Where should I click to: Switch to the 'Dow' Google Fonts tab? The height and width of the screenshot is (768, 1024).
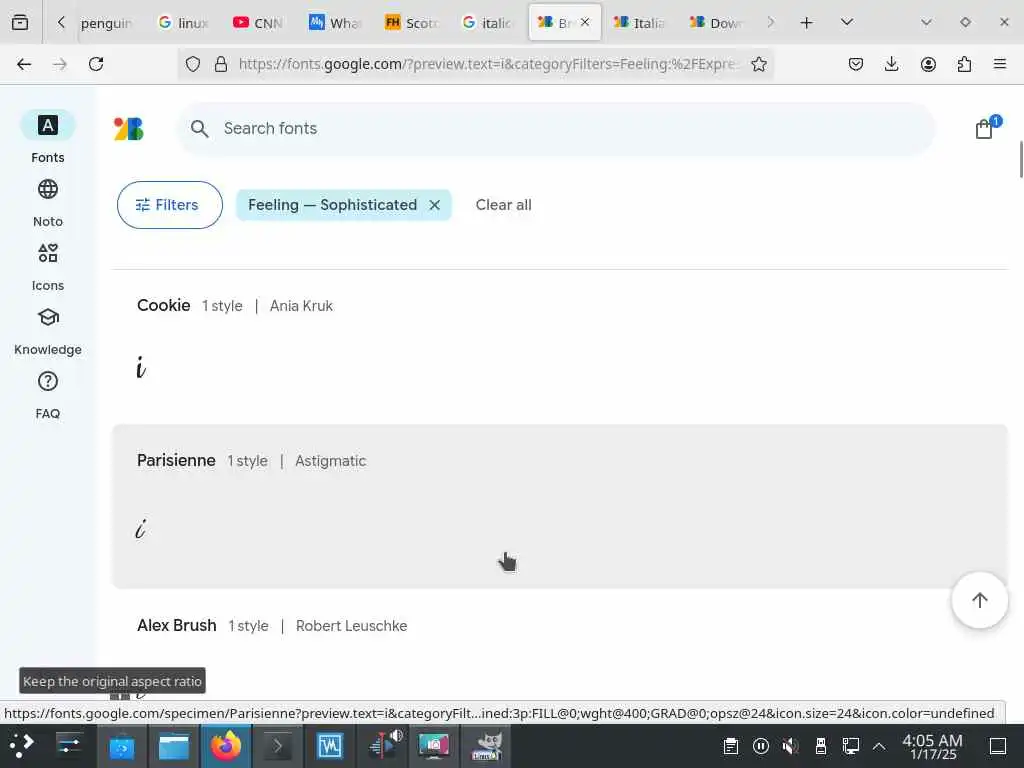(x=716, y=23)
